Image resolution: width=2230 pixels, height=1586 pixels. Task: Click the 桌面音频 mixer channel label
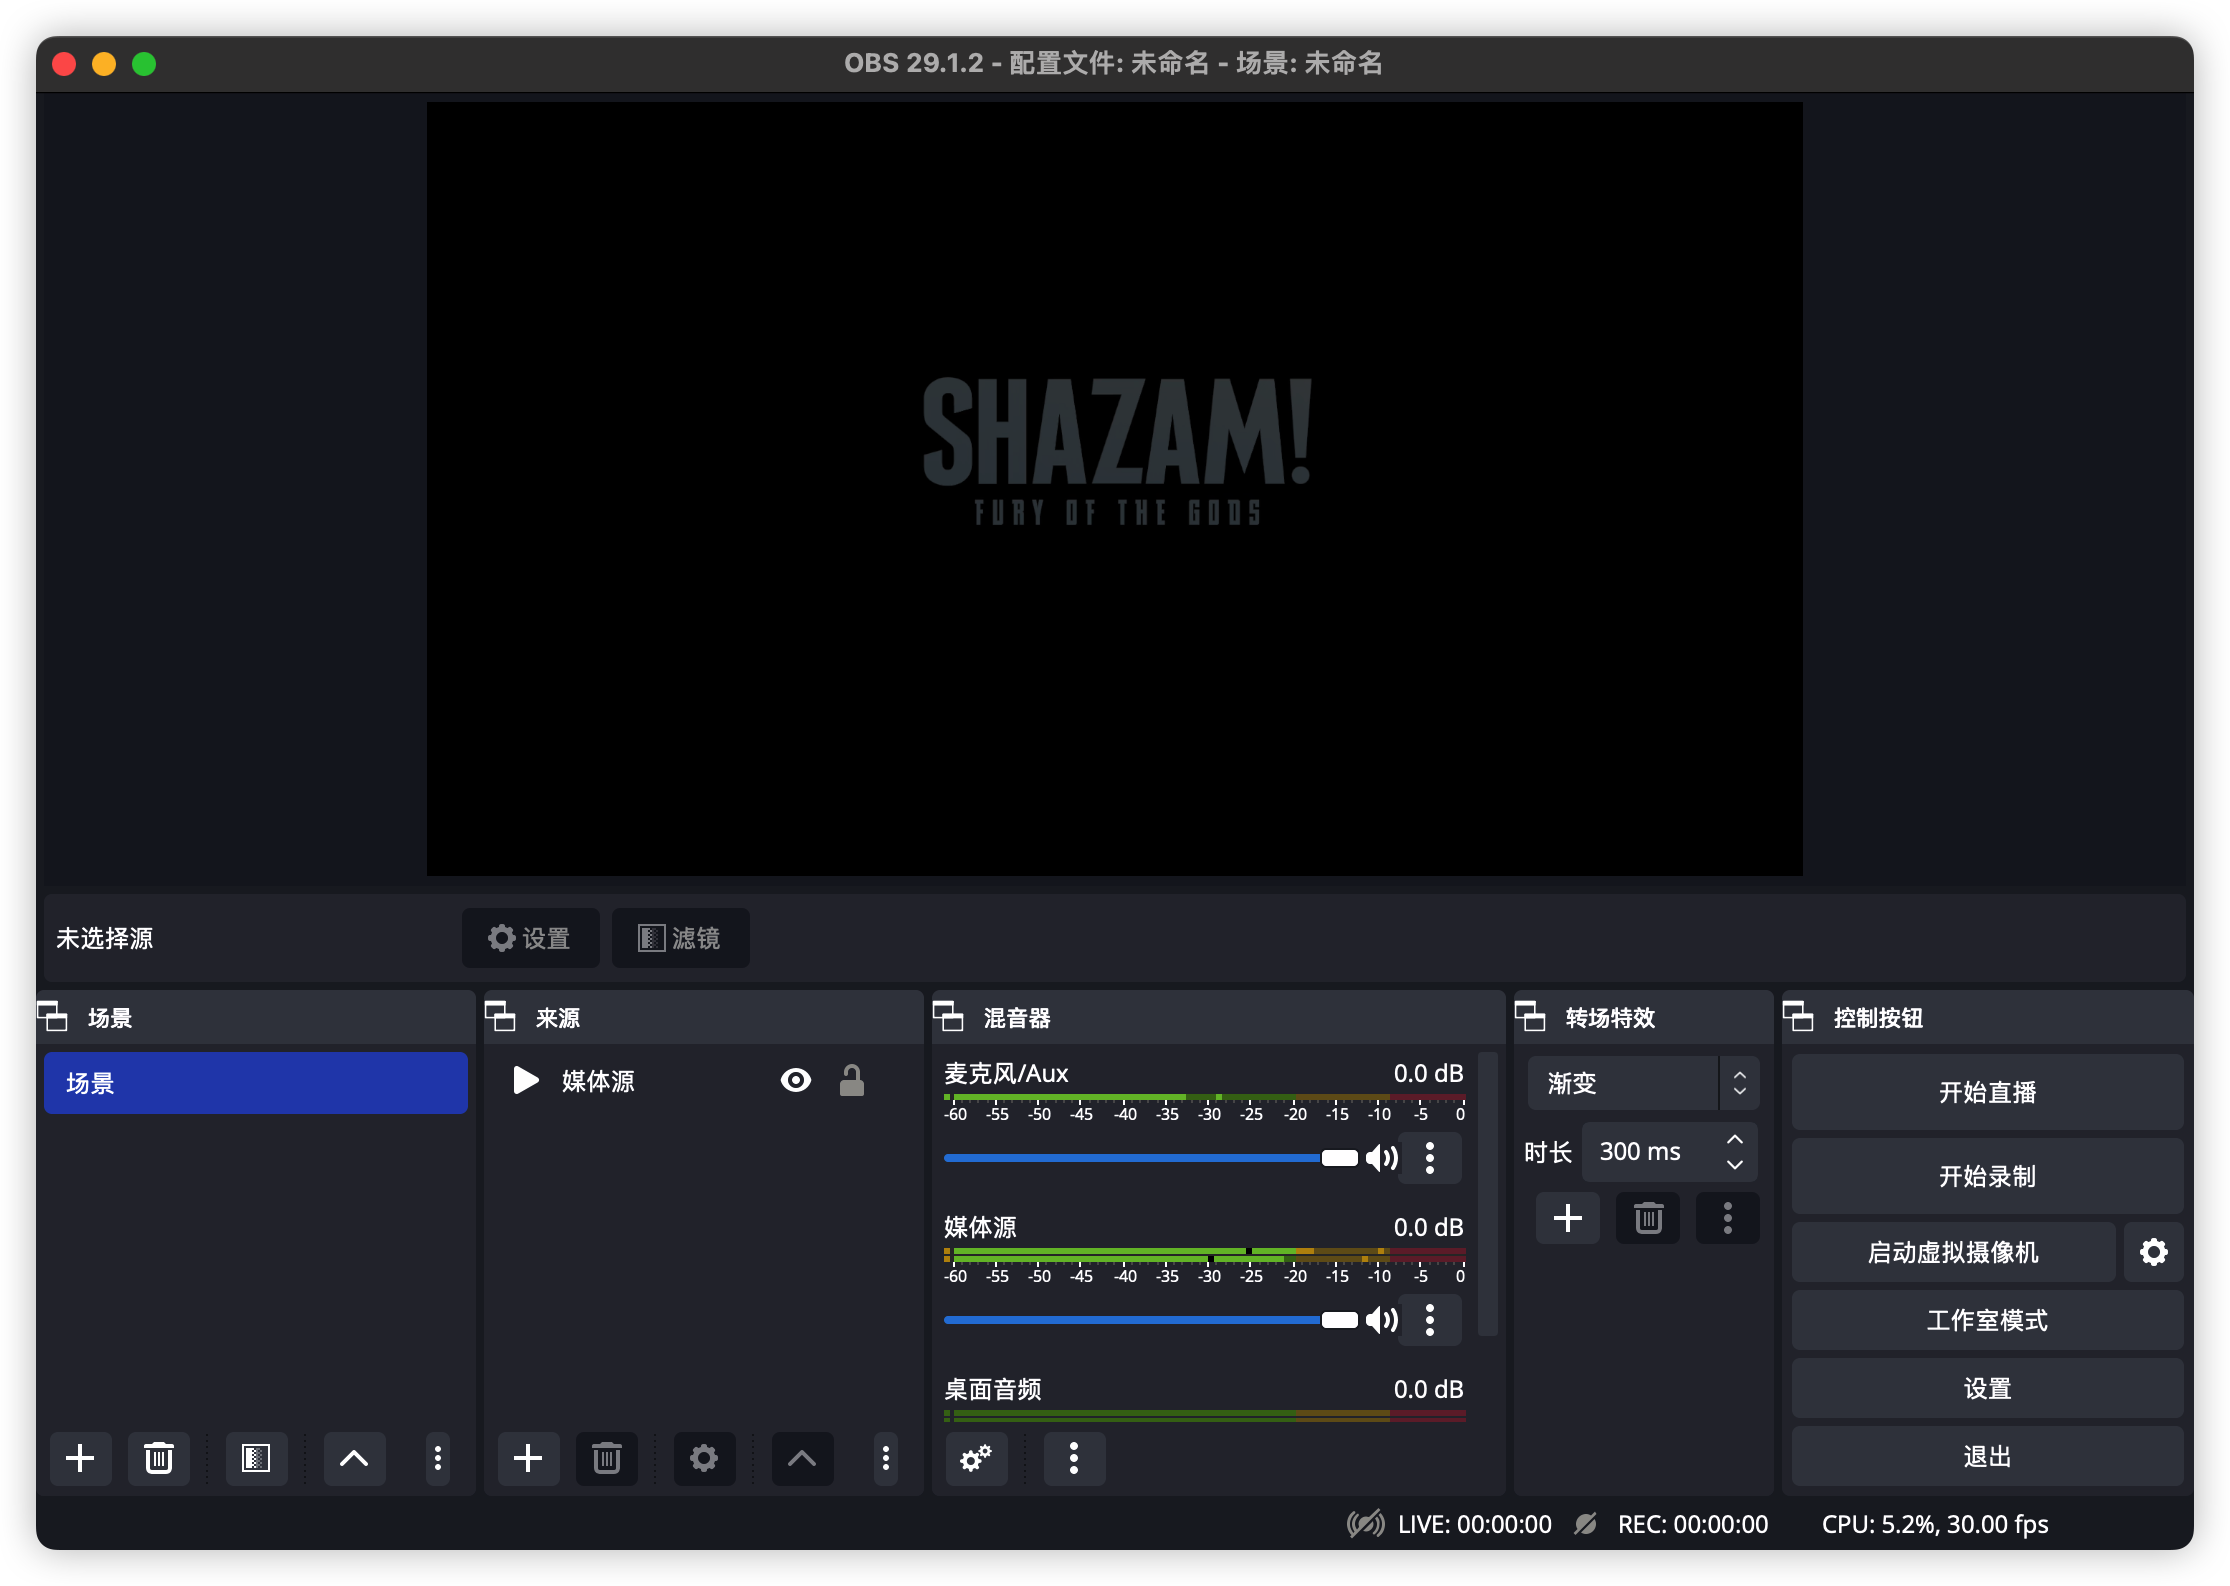(992, 1389)
